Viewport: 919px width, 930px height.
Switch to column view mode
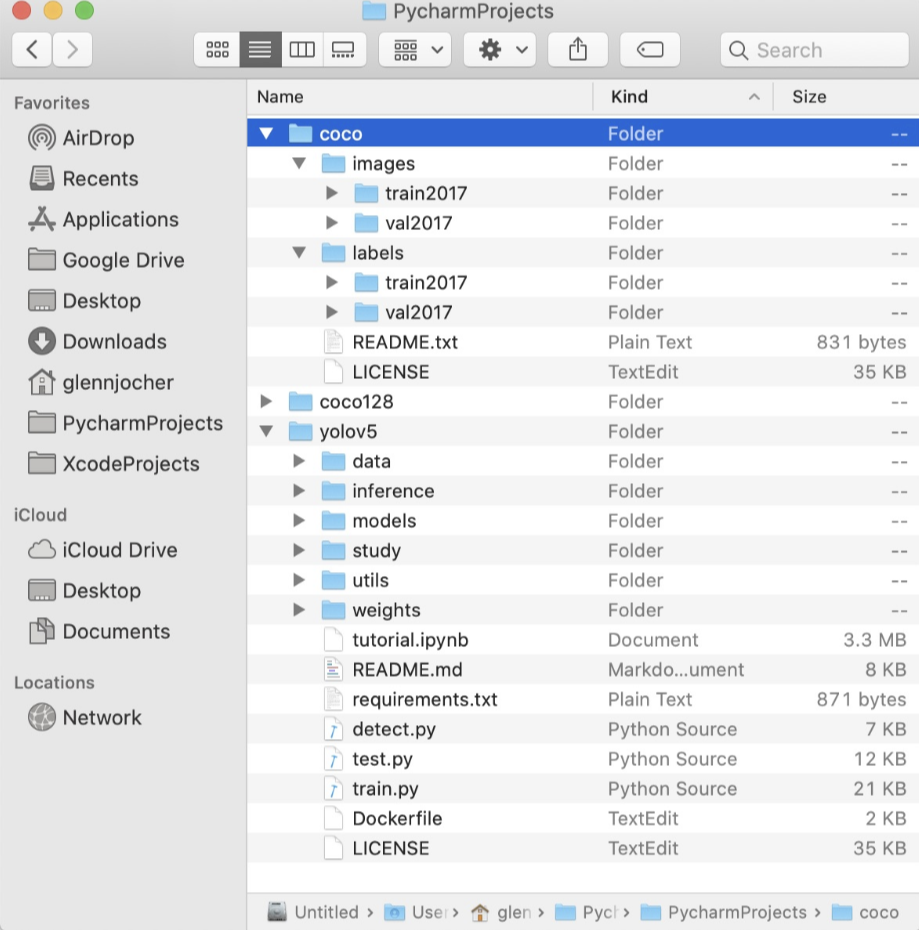302,49
